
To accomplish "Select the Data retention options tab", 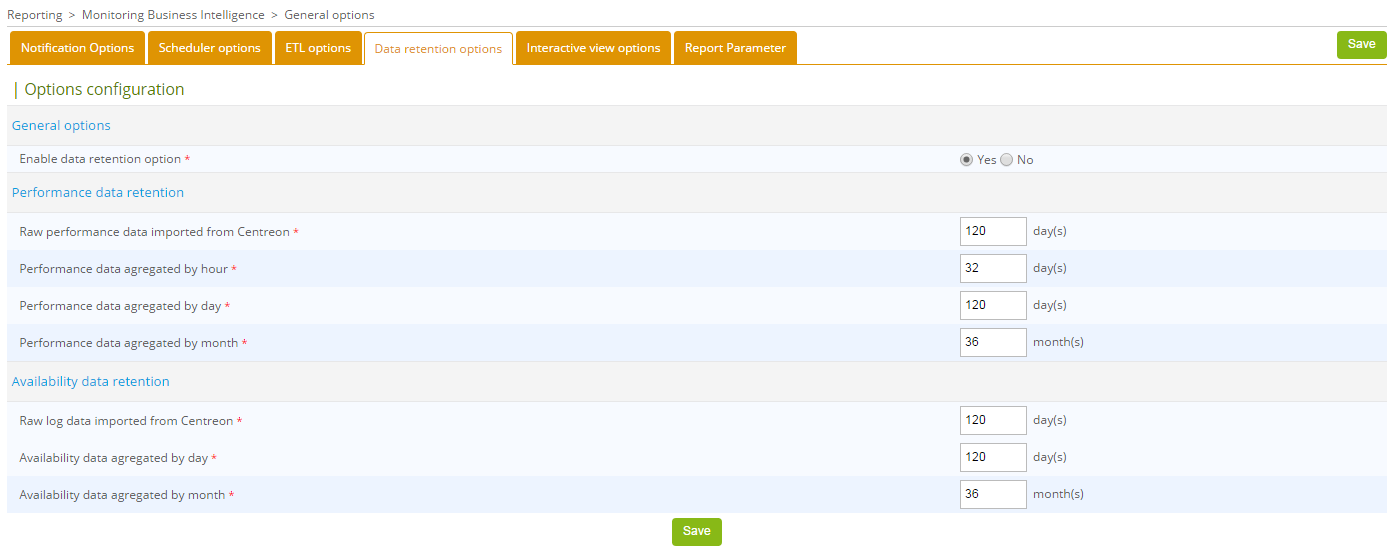I will (x=438, y=49).
